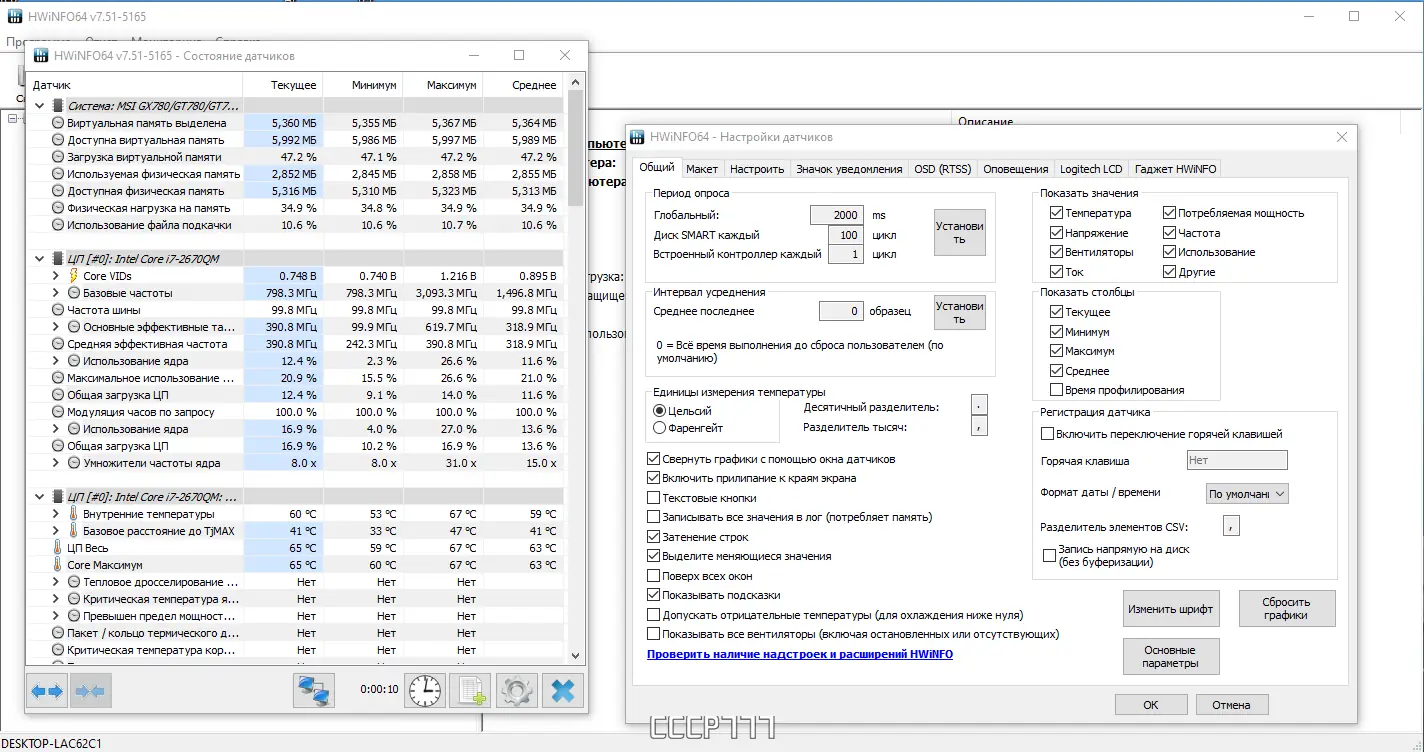The height and width of the screenshot is (752, 1424).
Task: Enable the Текстовые кнопки checkbox
Action: point(654,498)
